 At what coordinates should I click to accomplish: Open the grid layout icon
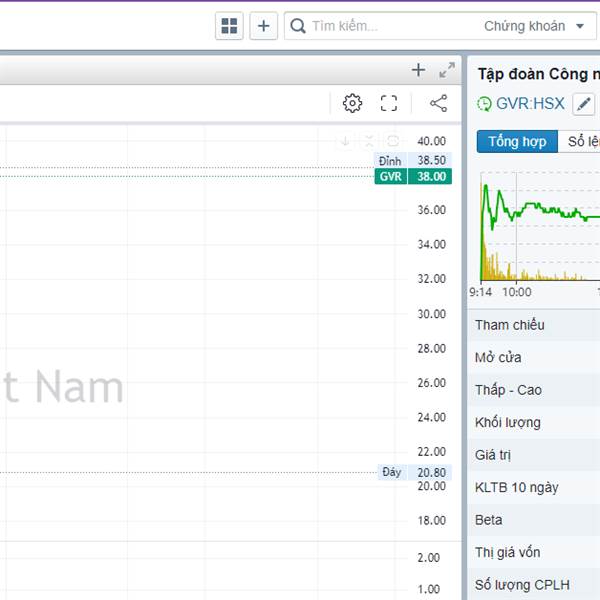pyautogui.click(x=229, y=26)
